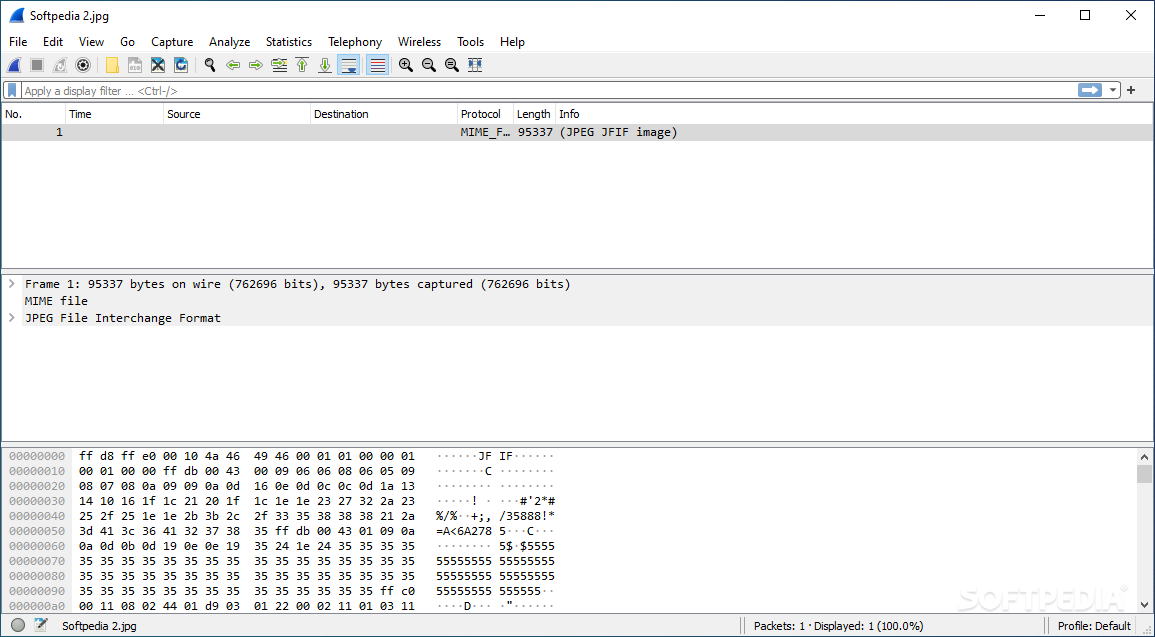Click the restart current capture icon
Screen dimensions: 1155x637
click(60, 66)
